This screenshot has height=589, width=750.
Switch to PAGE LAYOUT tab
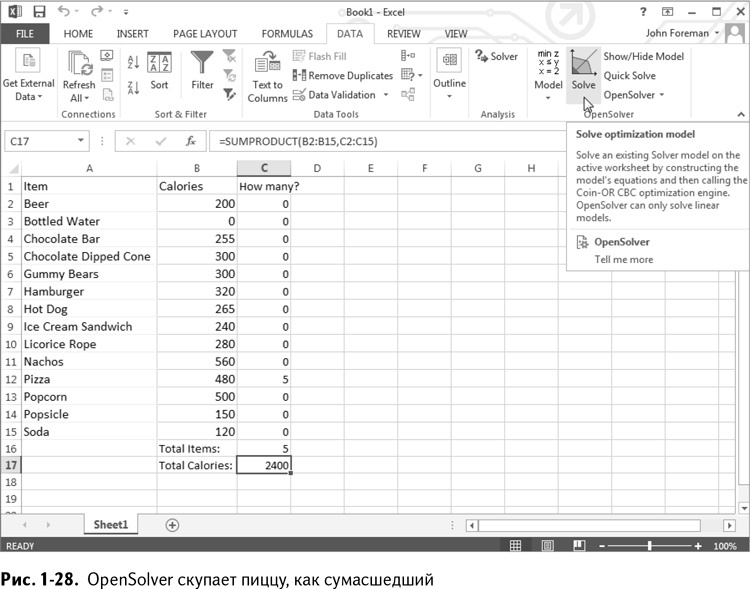205,33
